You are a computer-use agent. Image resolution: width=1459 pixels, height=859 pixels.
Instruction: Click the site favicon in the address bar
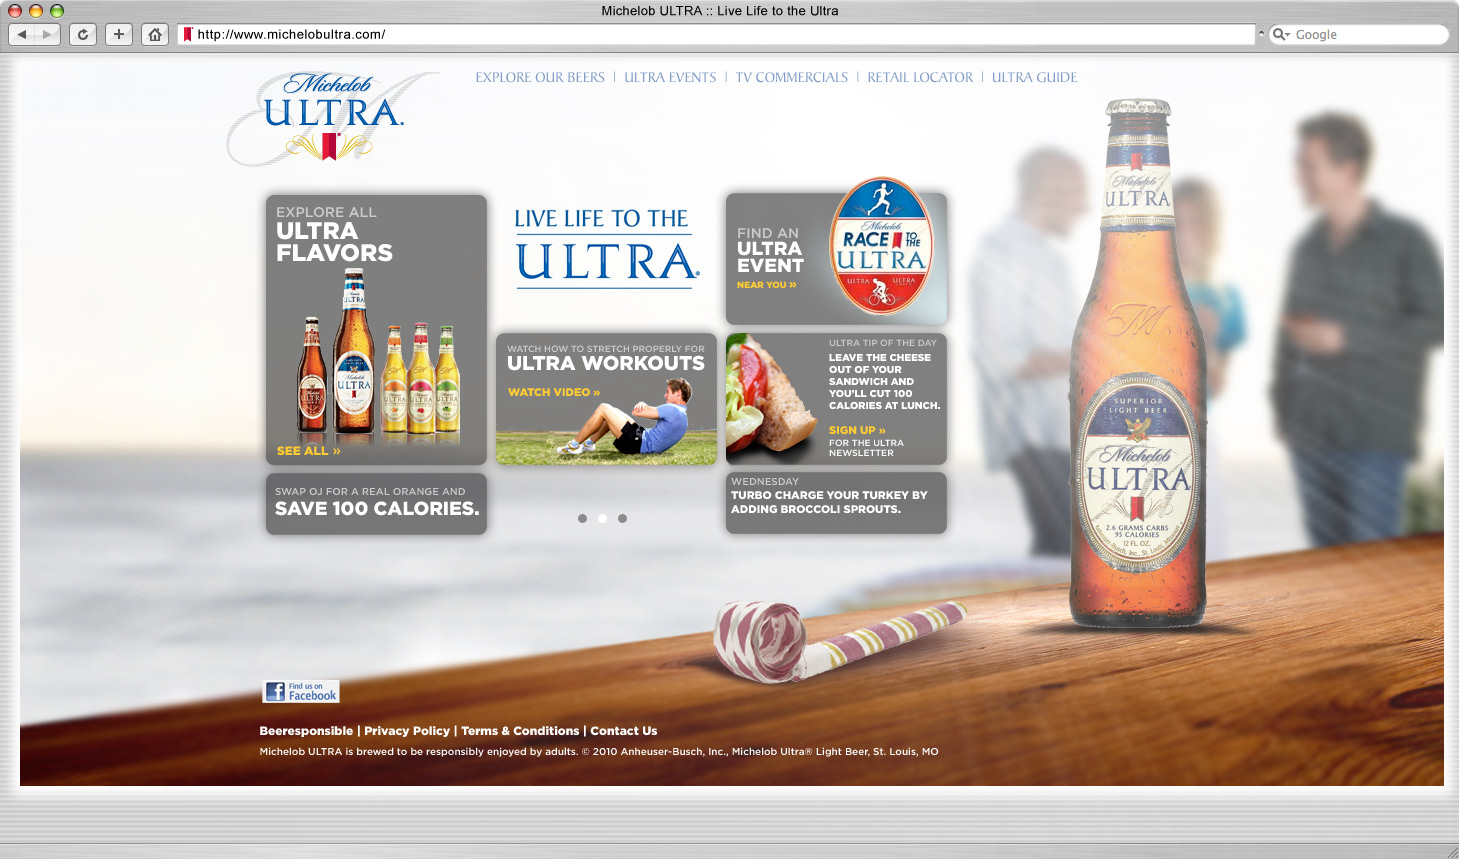click(x=187, y=34)
